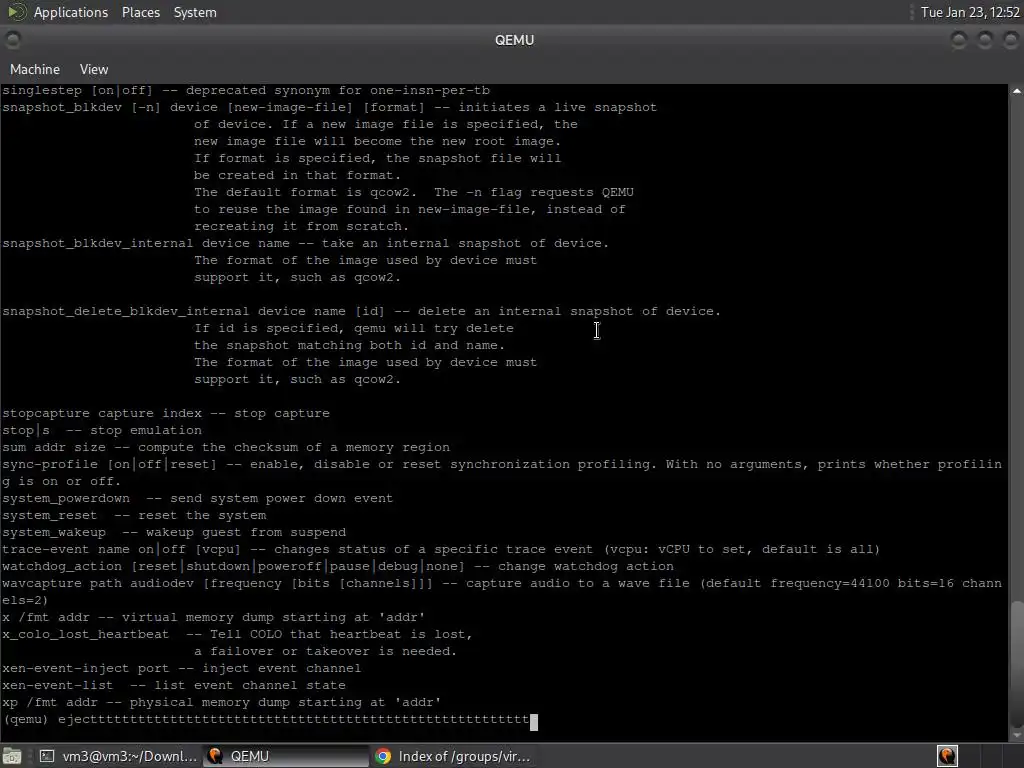1024x768 pixels.
Task: Click the 'trace-event name on|off' line
Action: (441, 549)
